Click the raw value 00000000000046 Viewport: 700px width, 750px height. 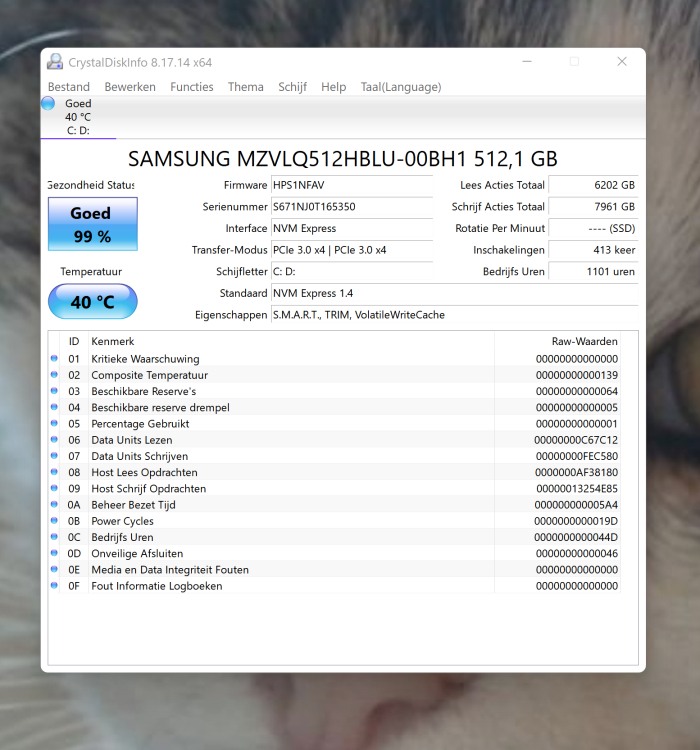coord(577,554)
